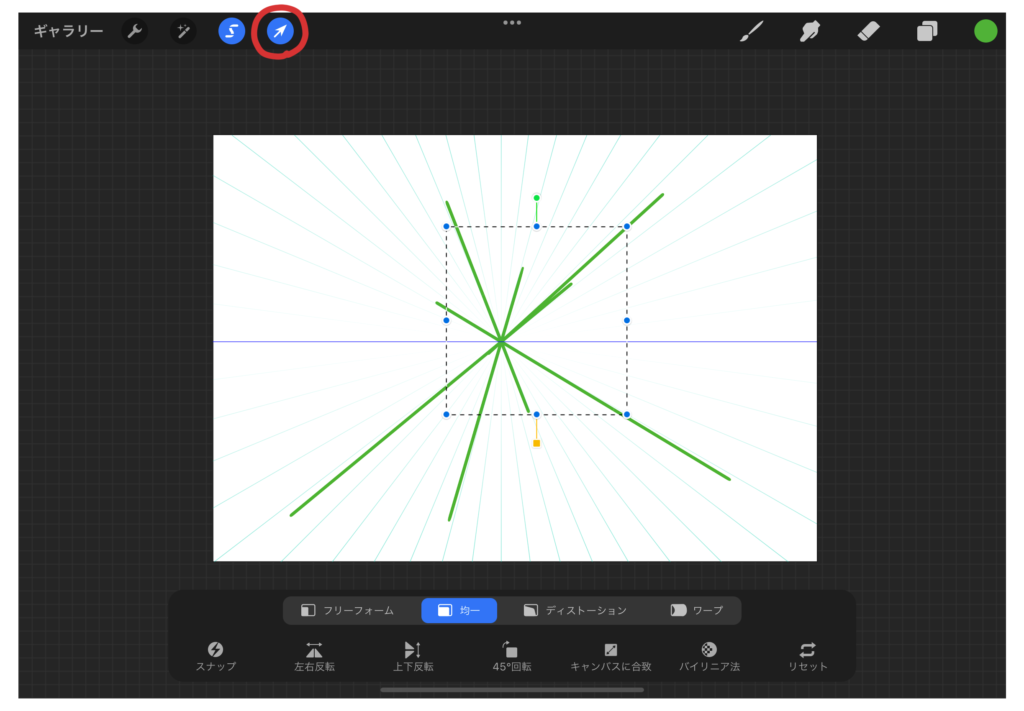Viewport: 1024px width, 711px height.
Task: Click the green rotation handle
Action: (x=536, y=198)
